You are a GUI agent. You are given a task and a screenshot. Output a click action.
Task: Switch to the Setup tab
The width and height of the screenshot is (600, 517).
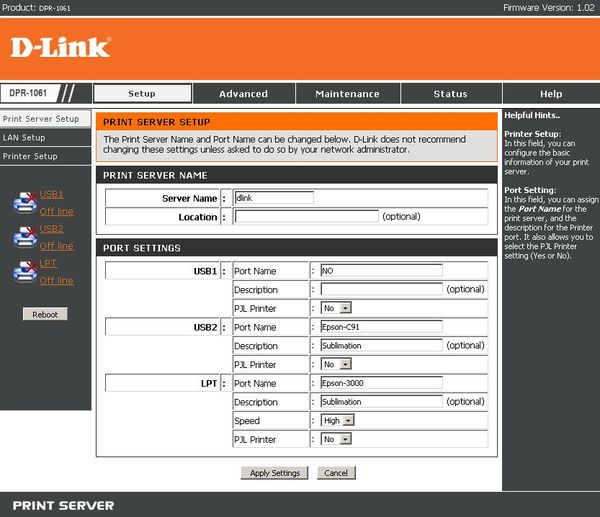(x=142, y=94)
